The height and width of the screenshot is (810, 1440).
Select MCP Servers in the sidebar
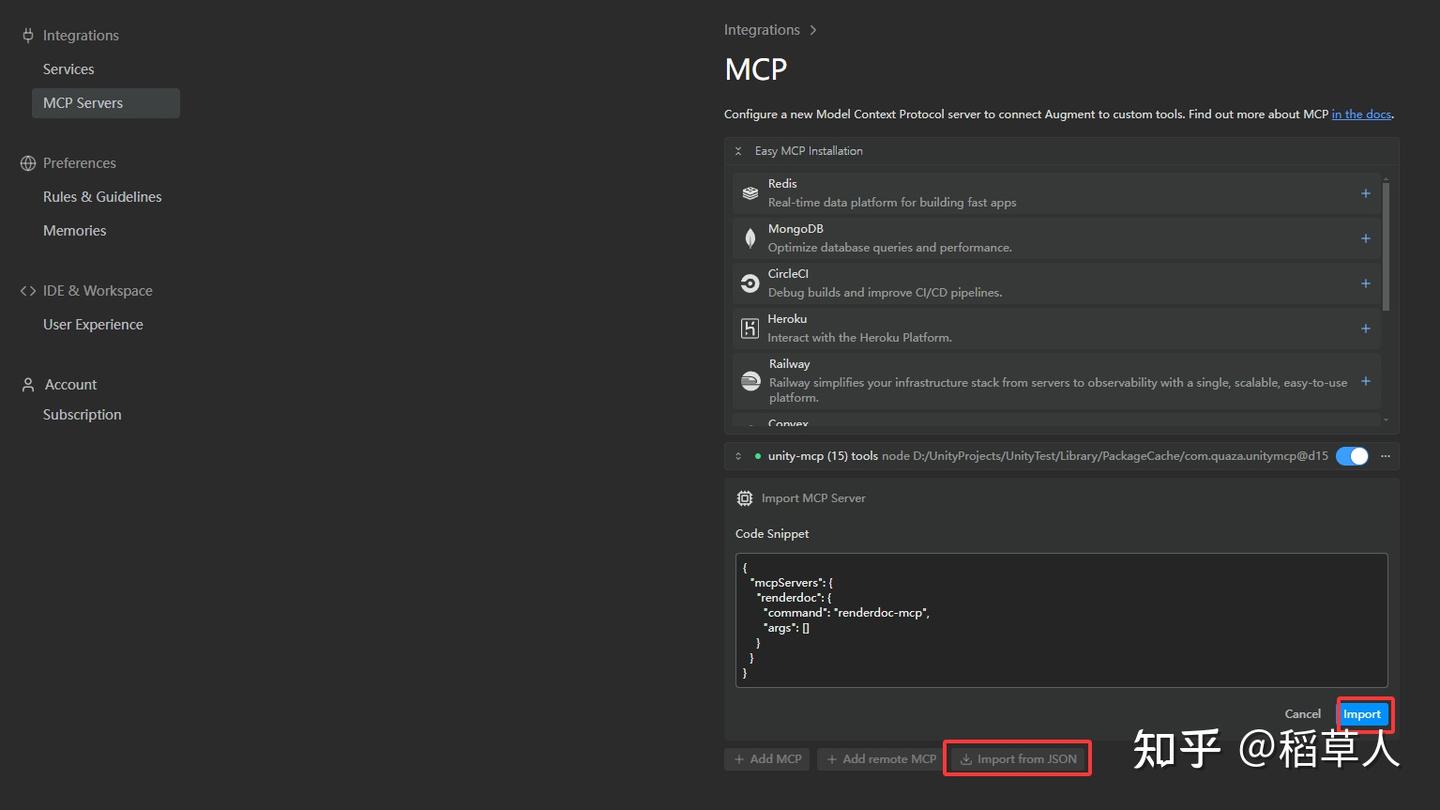pos(106,103)
